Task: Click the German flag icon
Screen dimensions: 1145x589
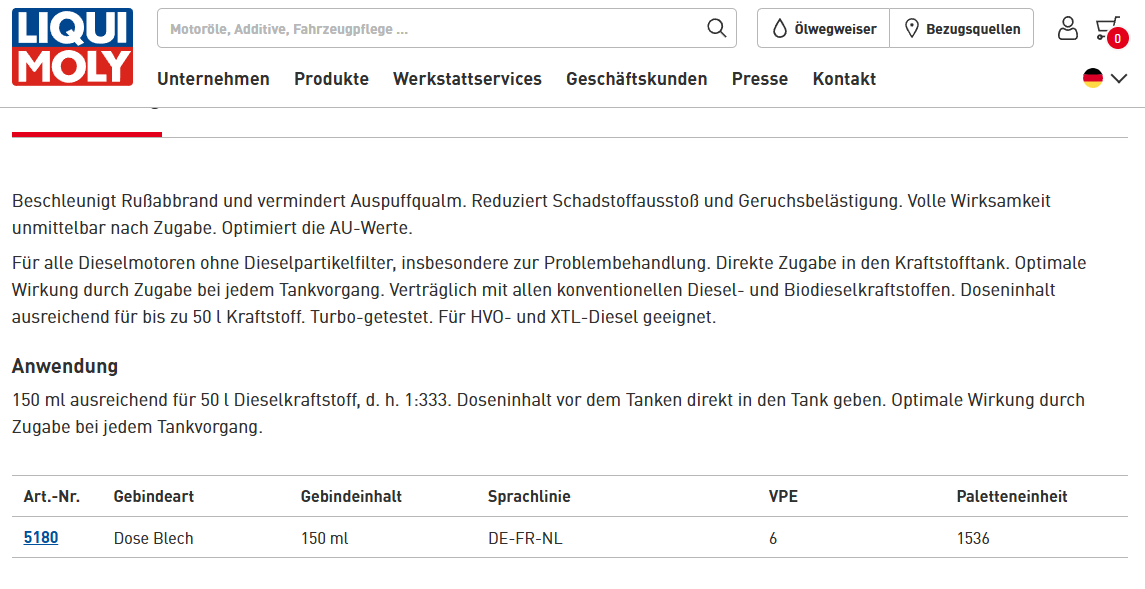Action: pos(1093,78)
